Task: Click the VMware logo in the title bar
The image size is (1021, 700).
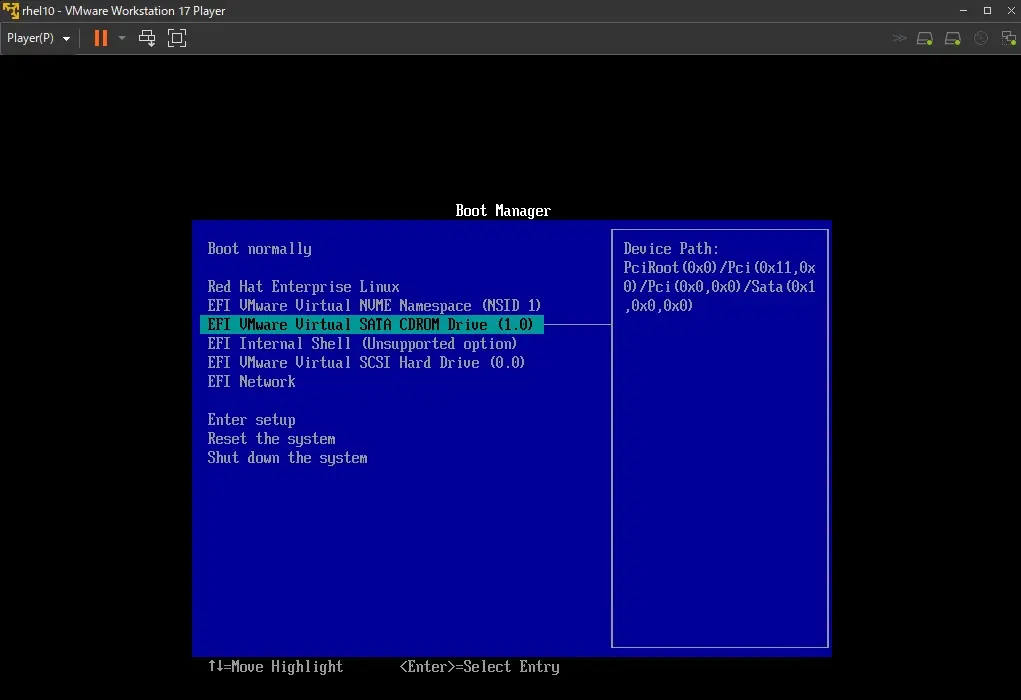Action: tap(10, 10)
